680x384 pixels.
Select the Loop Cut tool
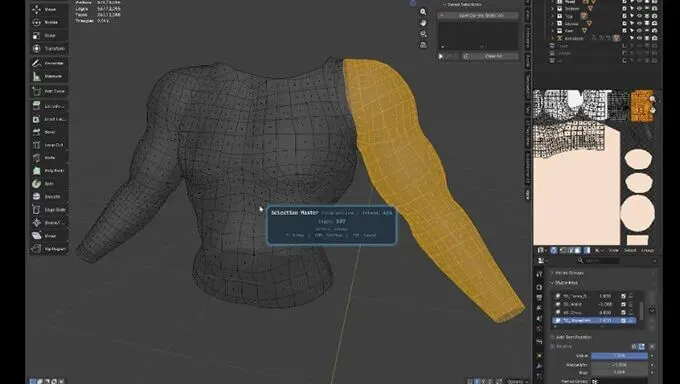point(49,145)
